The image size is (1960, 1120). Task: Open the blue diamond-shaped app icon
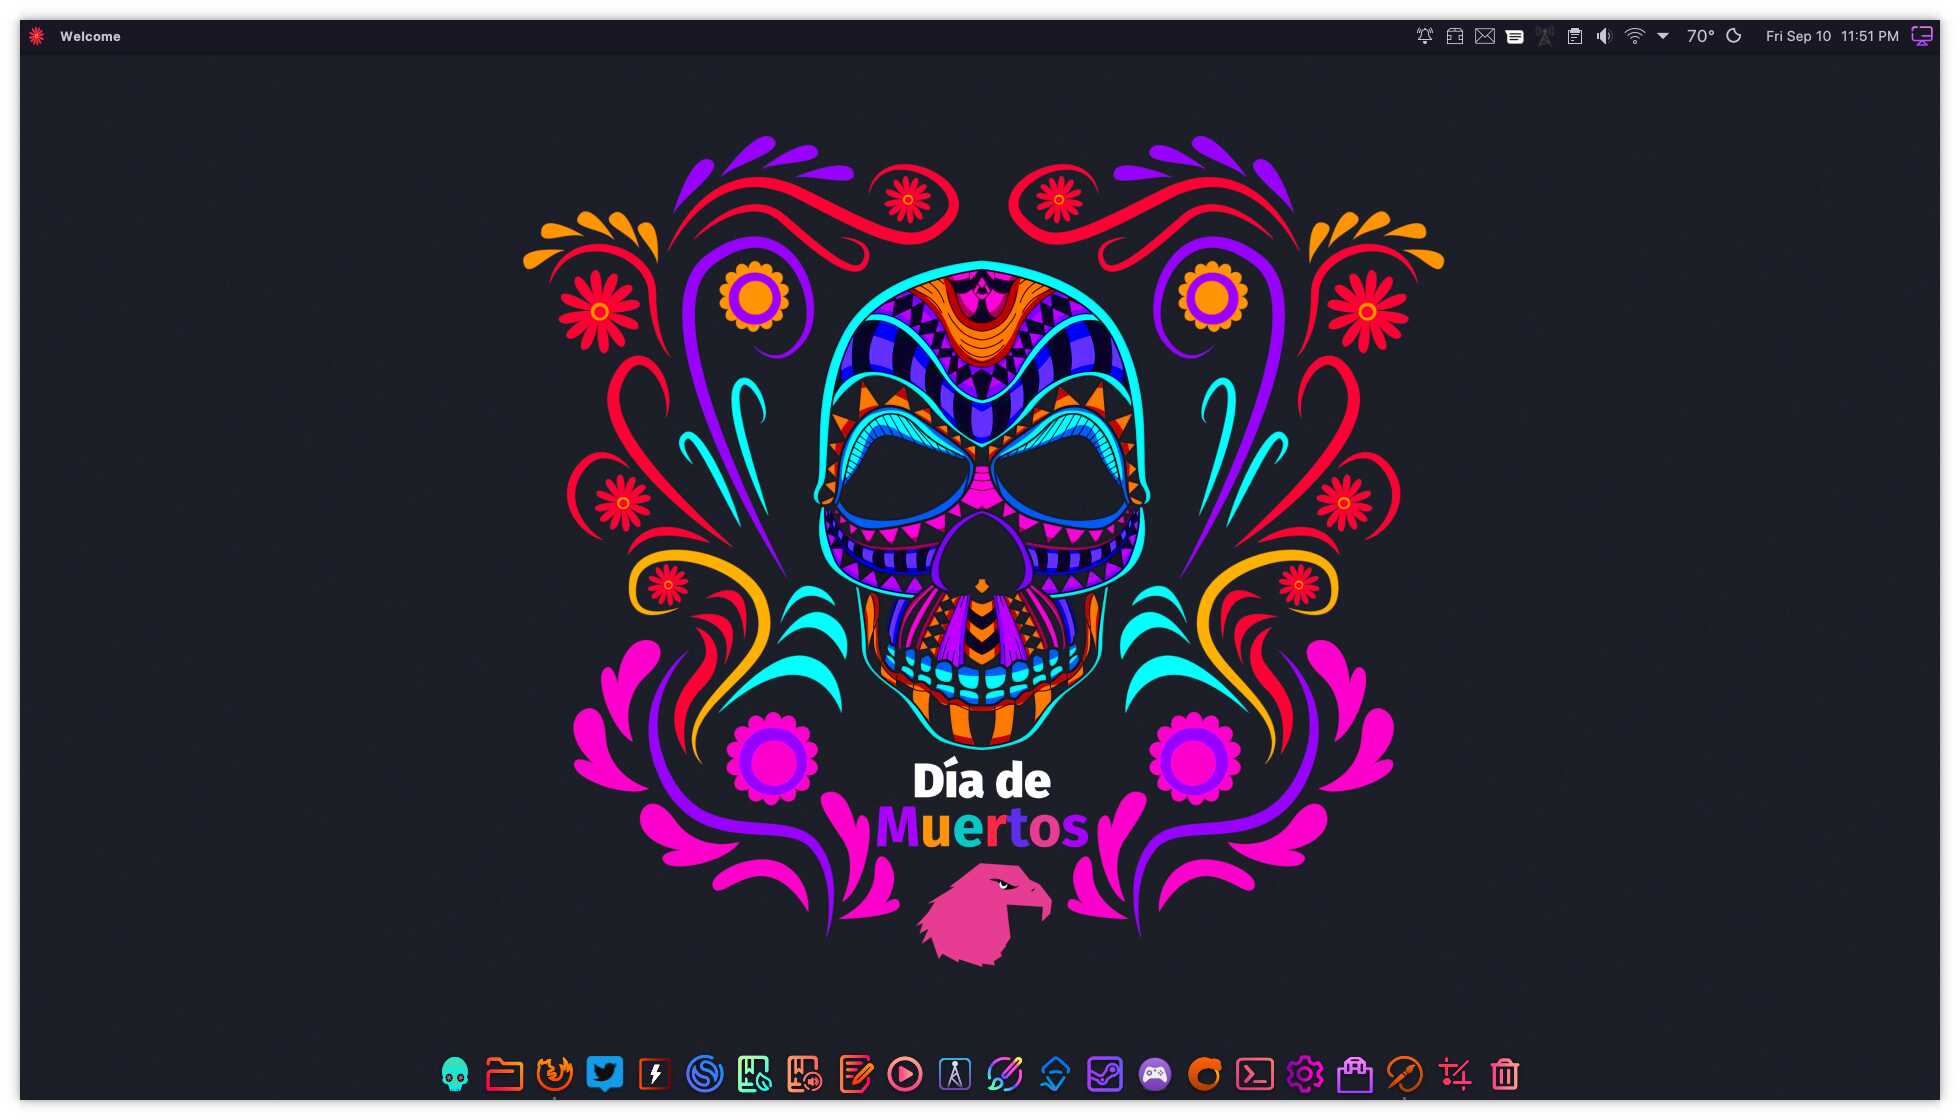tap(1055, 1074)
